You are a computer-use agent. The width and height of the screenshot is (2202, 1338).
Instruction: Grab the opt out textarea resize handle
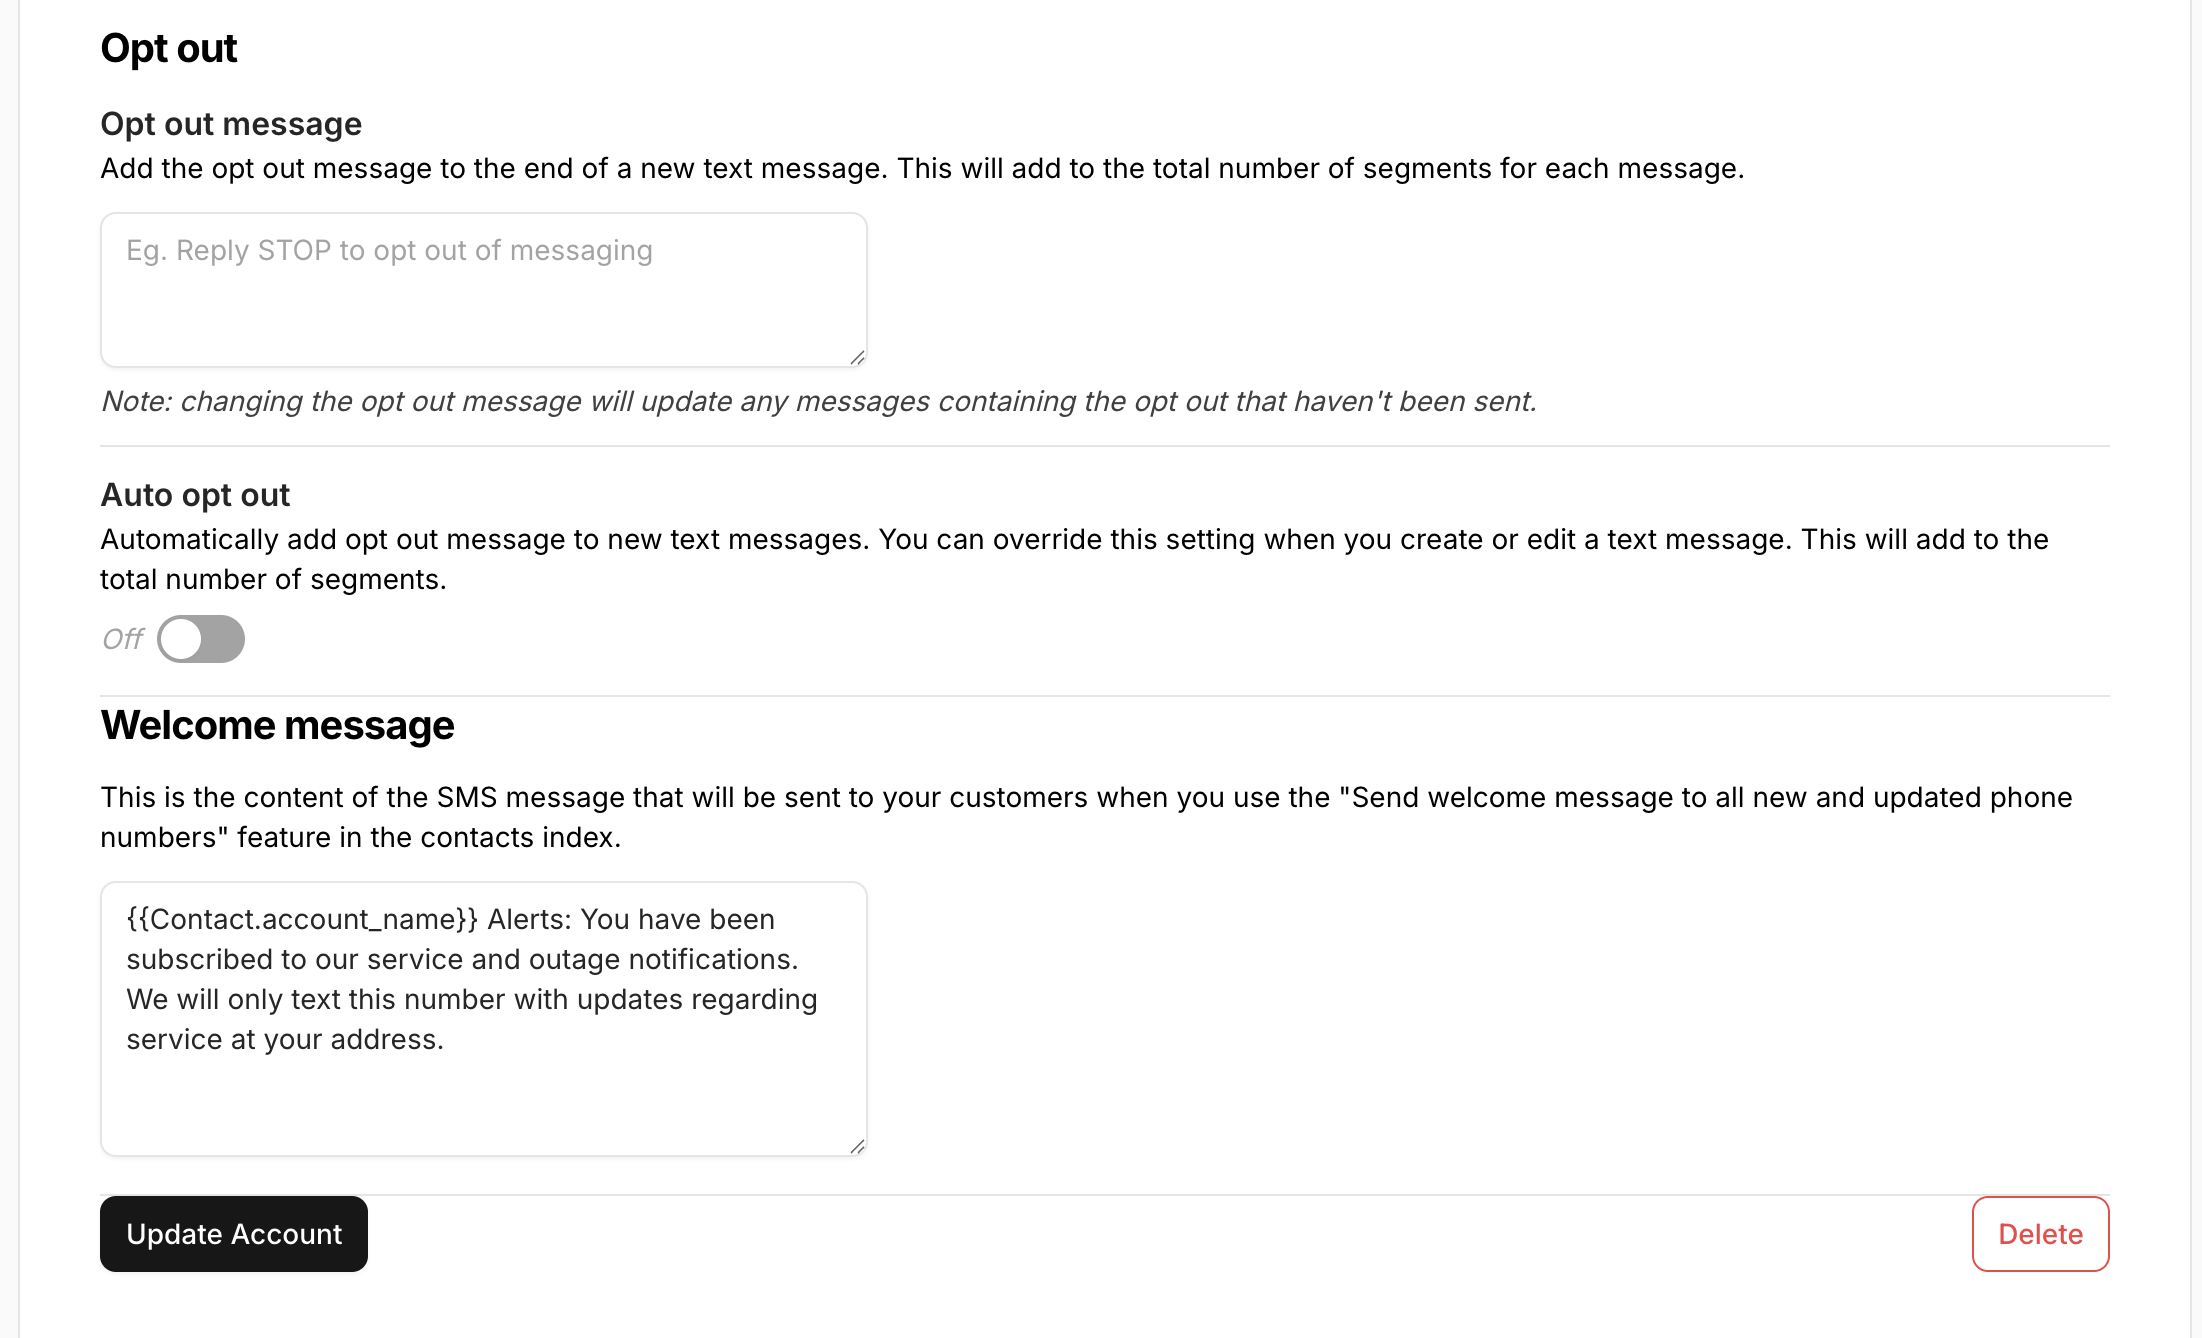[857, 358]
